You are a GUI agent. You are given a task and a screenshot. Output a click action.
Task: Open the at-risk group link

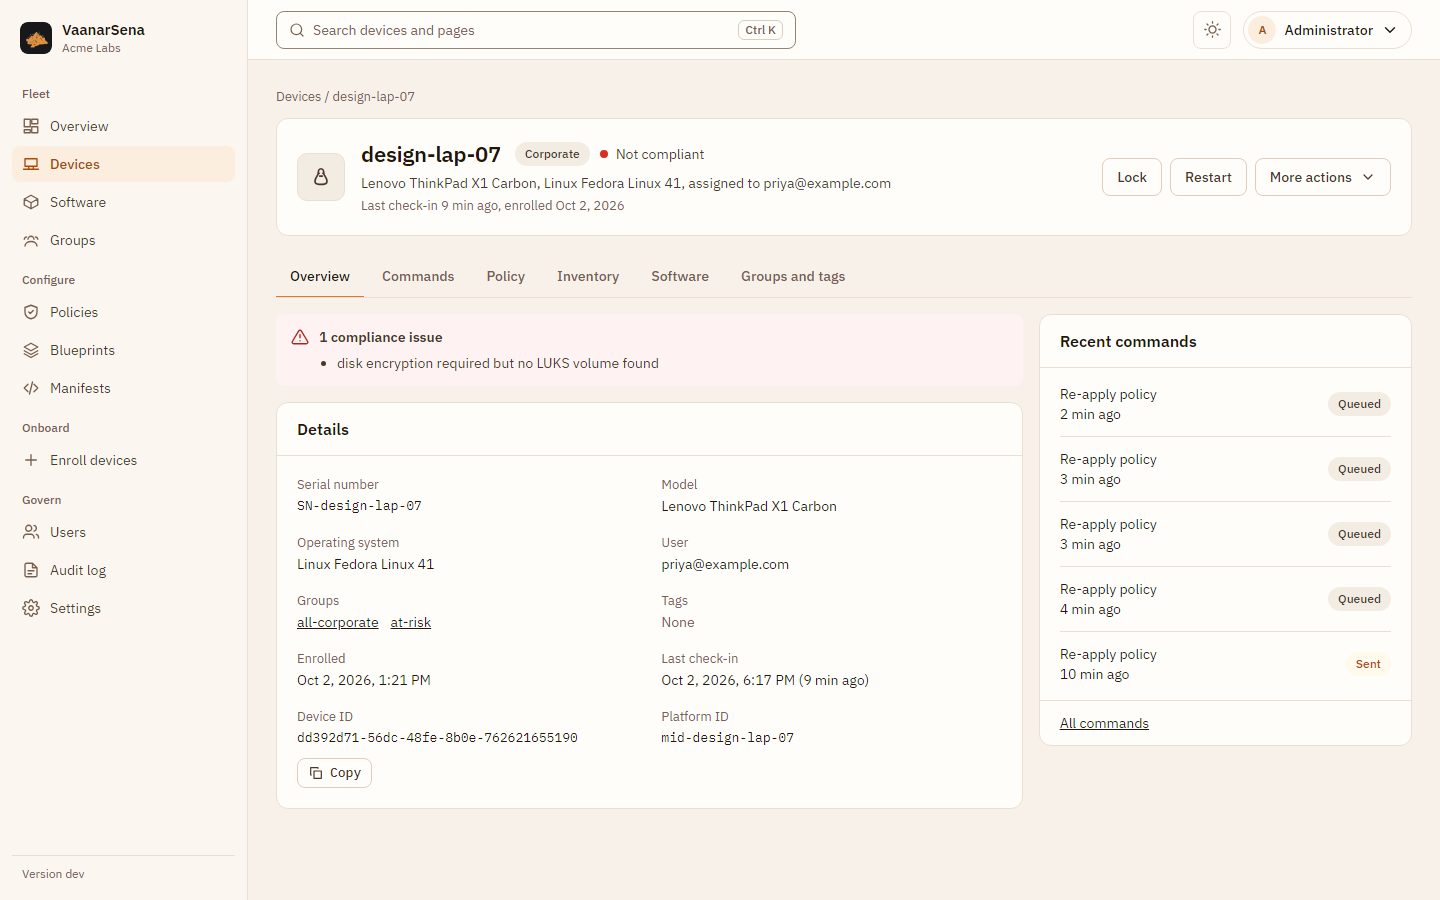click(x=411, y=622)
